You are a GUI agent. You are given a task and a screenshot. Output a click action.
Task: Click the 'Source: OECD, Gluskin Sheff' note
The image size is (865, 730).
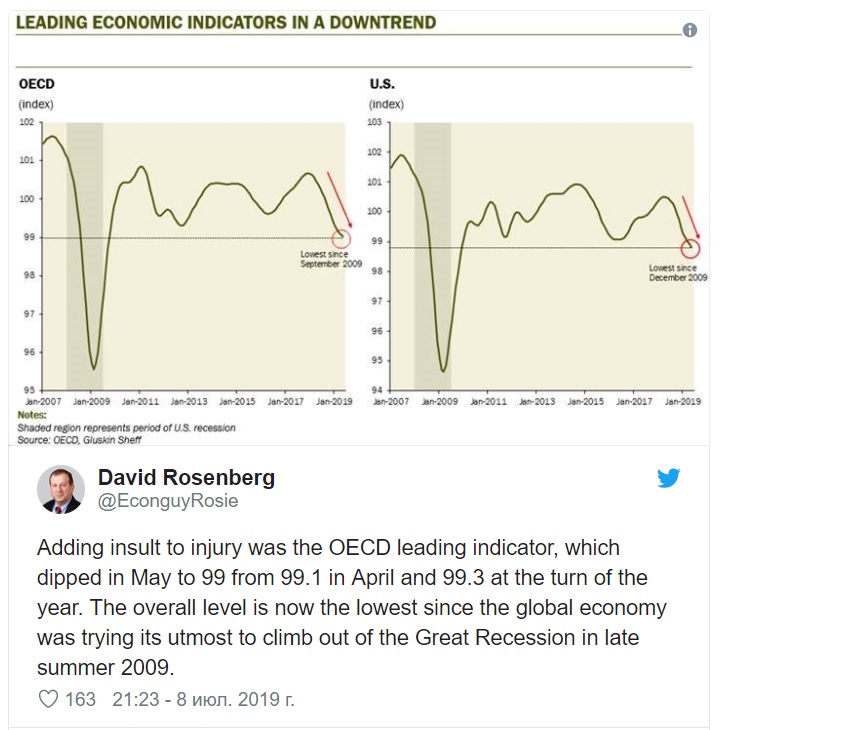pyautogui.click(x=79, y=440)
